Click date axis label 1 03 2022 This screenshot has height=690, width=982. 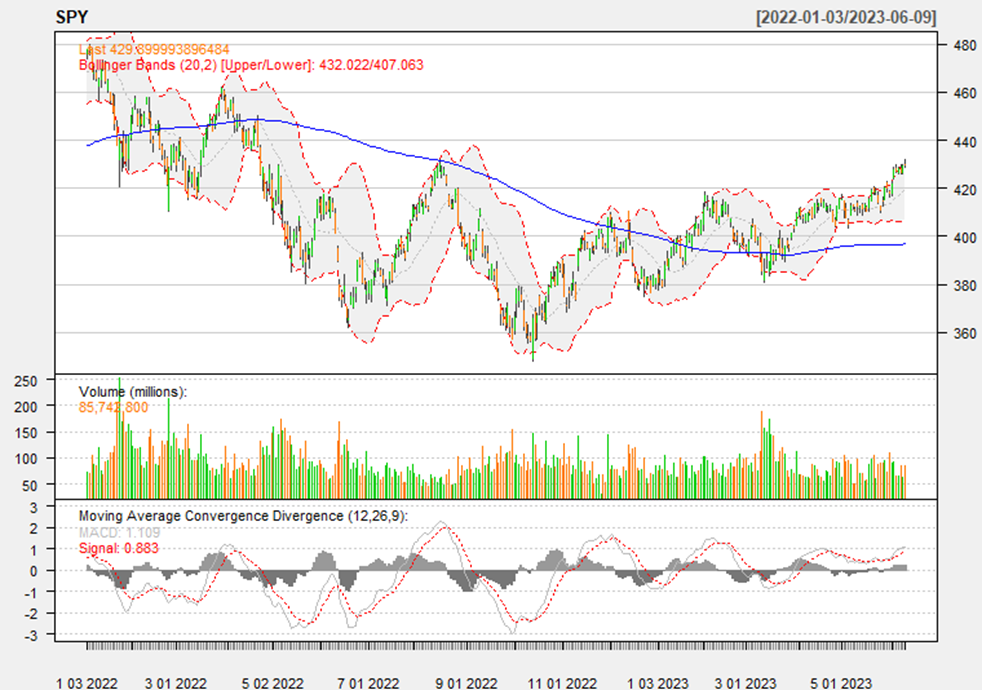point(87,682)
